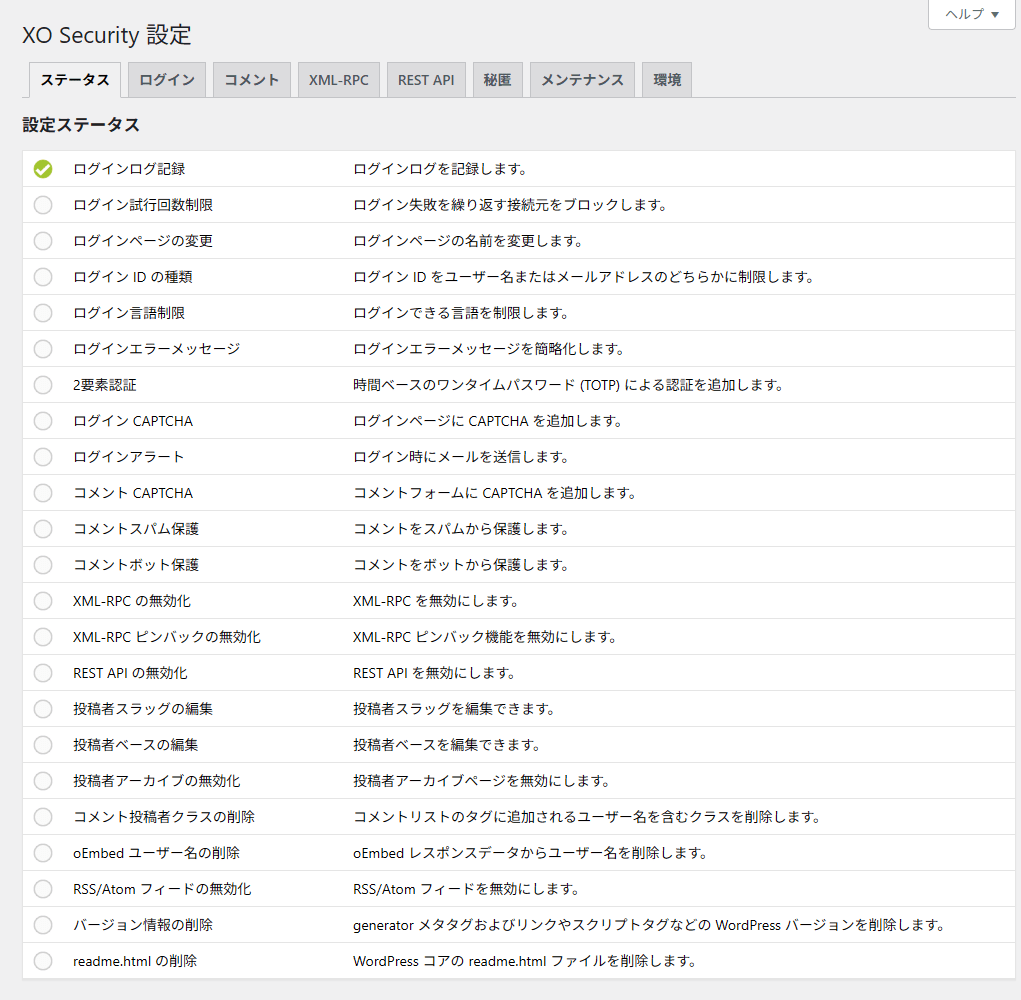Click green check icon for ログインログ記録

click(43, 169)
